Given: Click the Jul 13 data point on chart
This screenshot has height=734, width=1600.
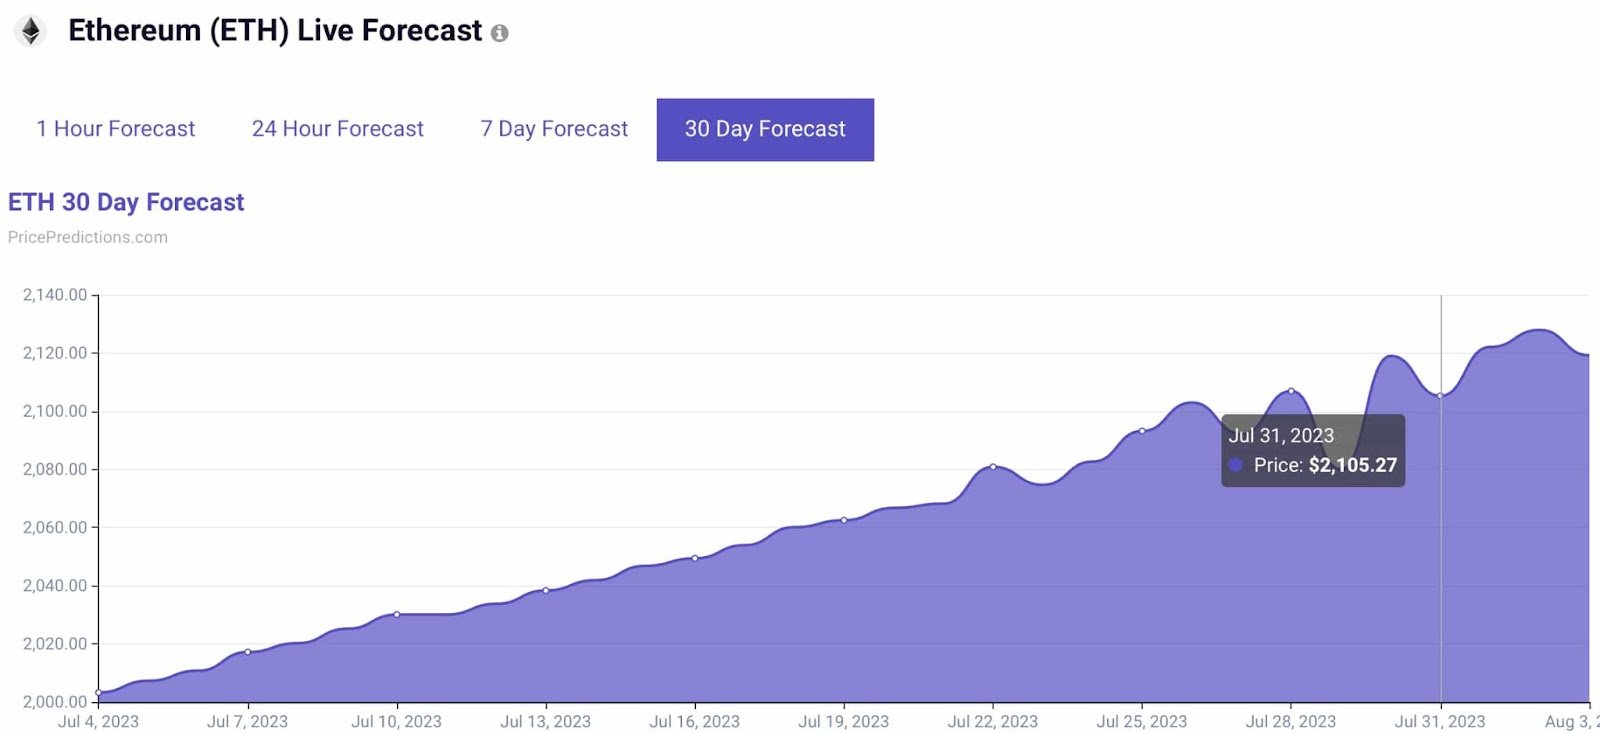Looking at the screenshot, I should coord(546,590).
